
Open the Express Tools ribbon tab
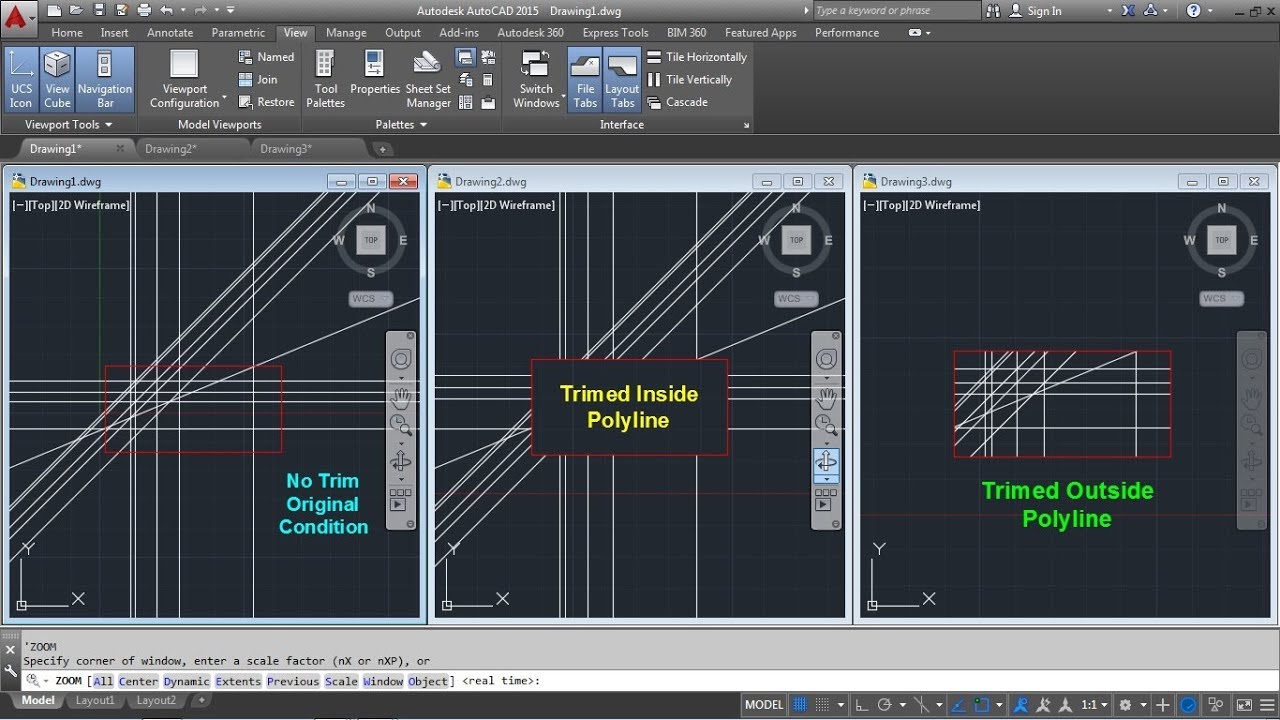[615, 33]
